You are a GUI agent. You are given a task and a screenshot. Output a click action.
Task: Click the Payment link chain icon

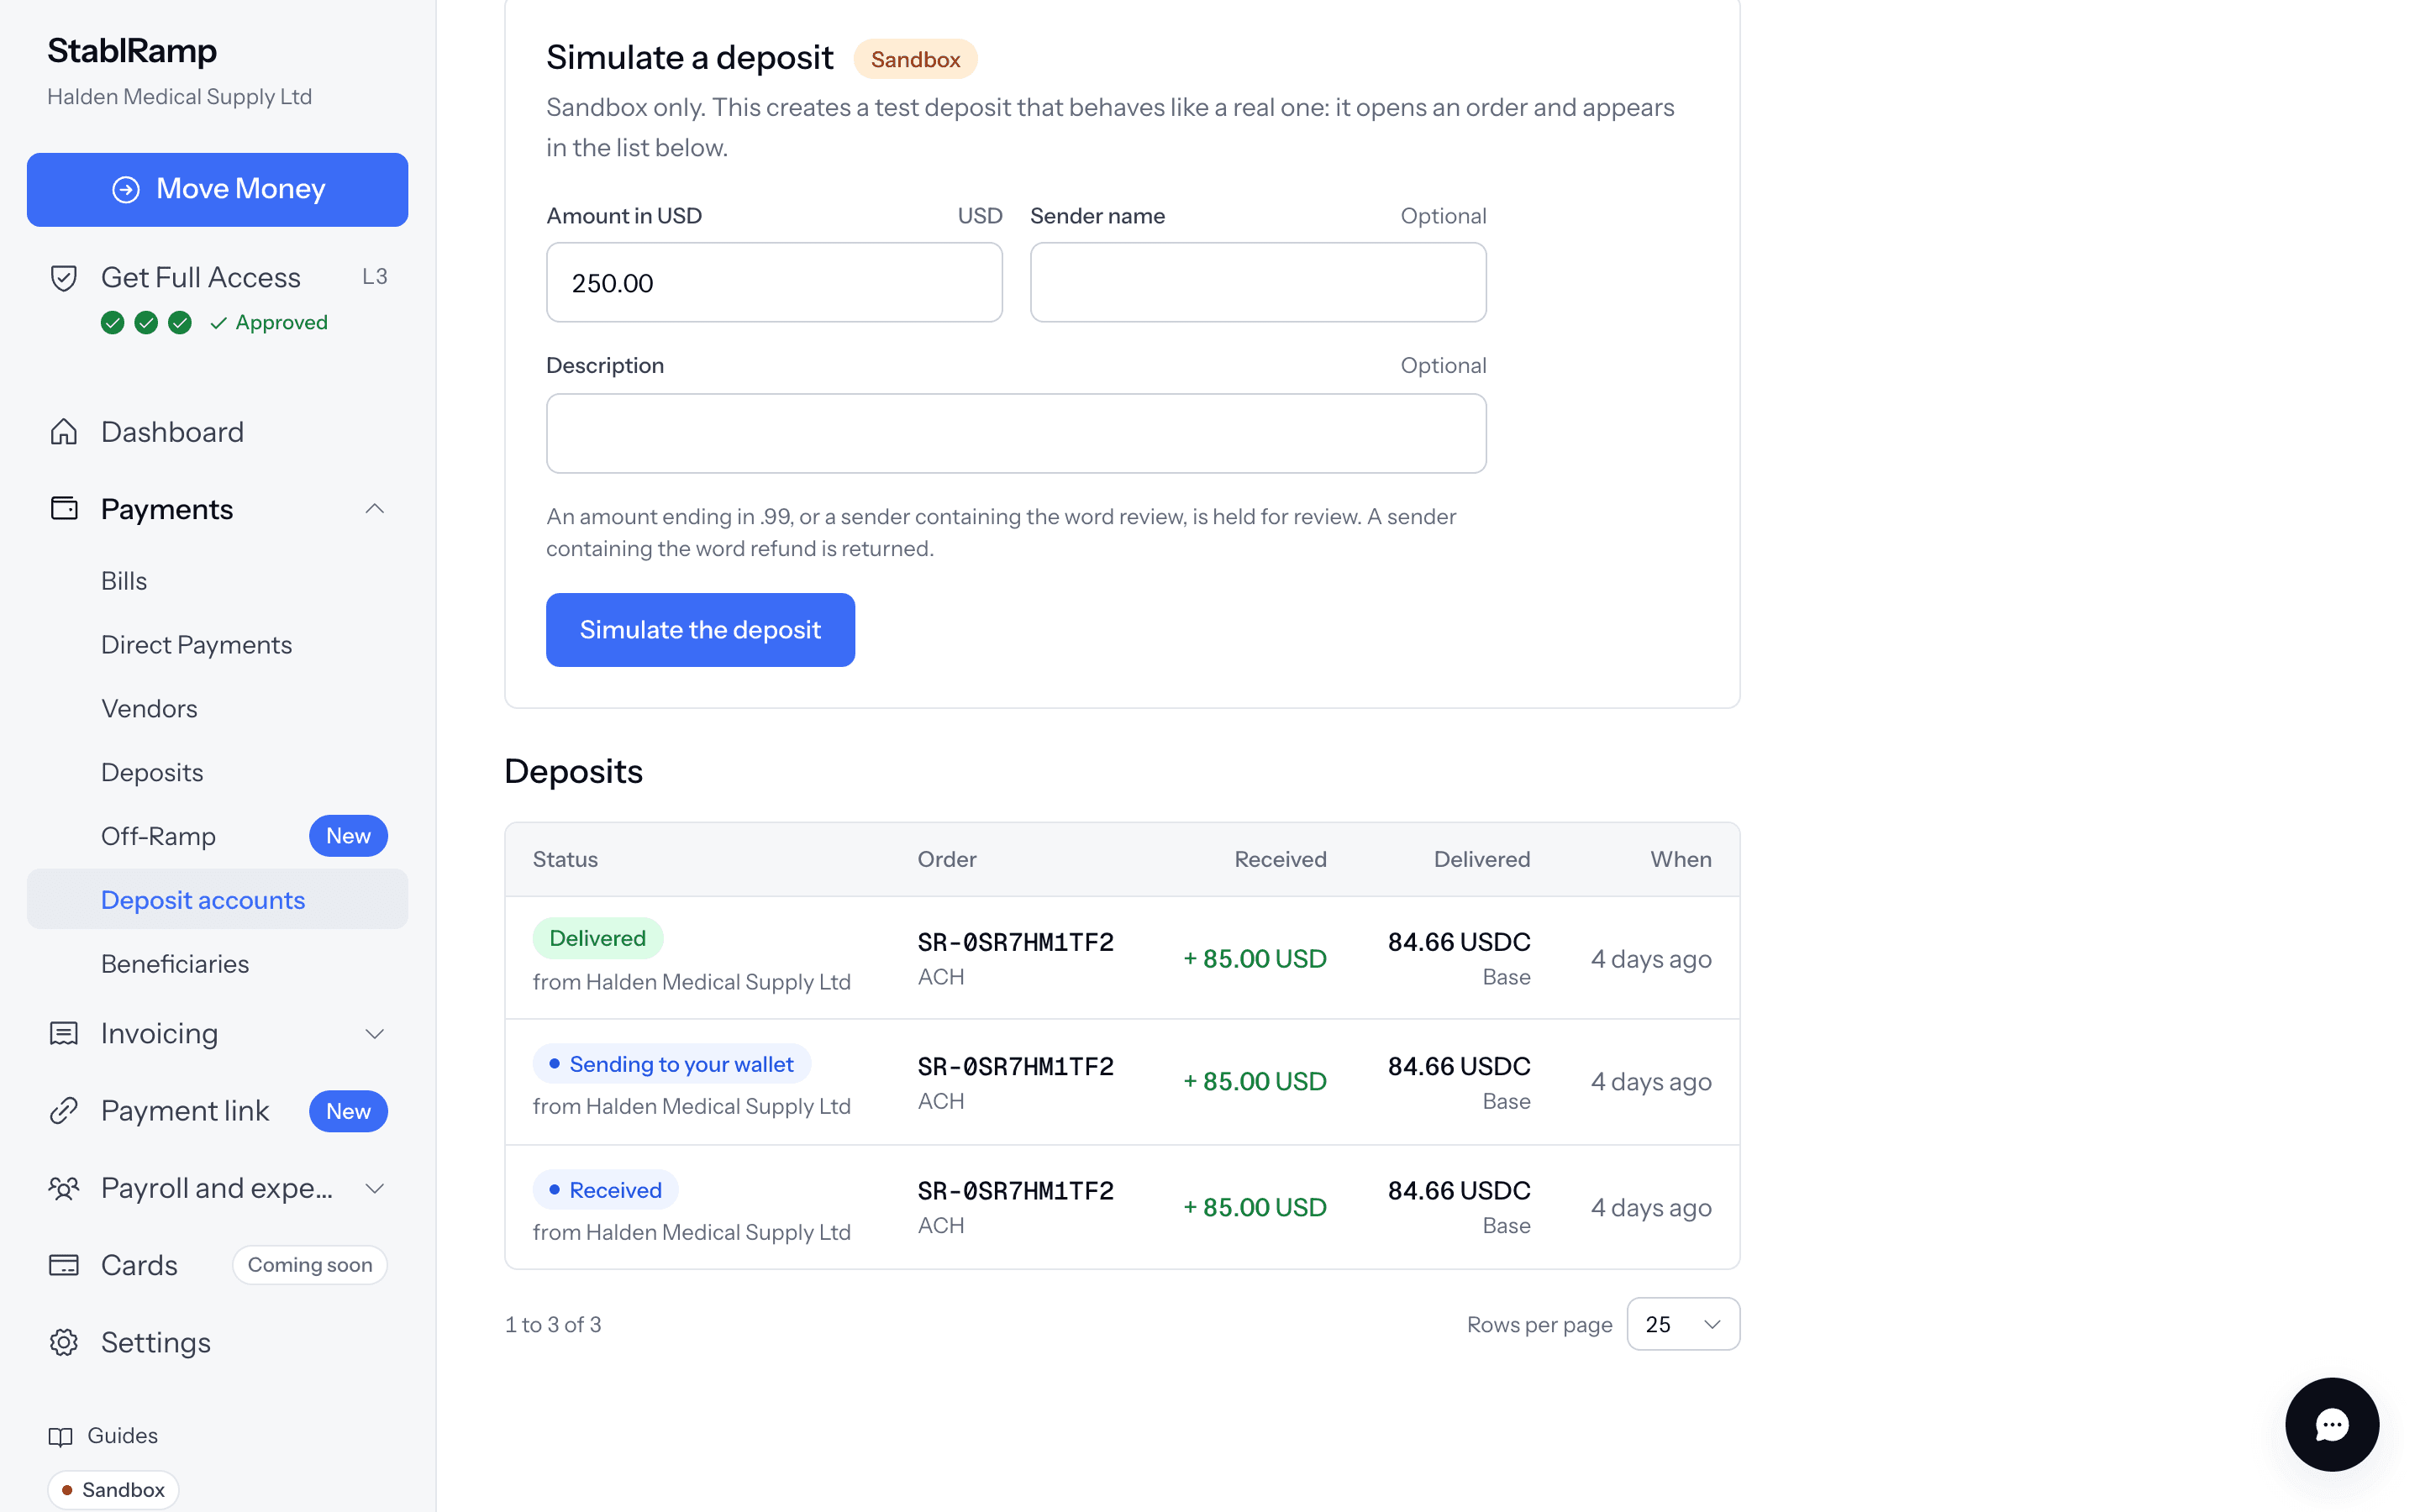click(64, 1110)
